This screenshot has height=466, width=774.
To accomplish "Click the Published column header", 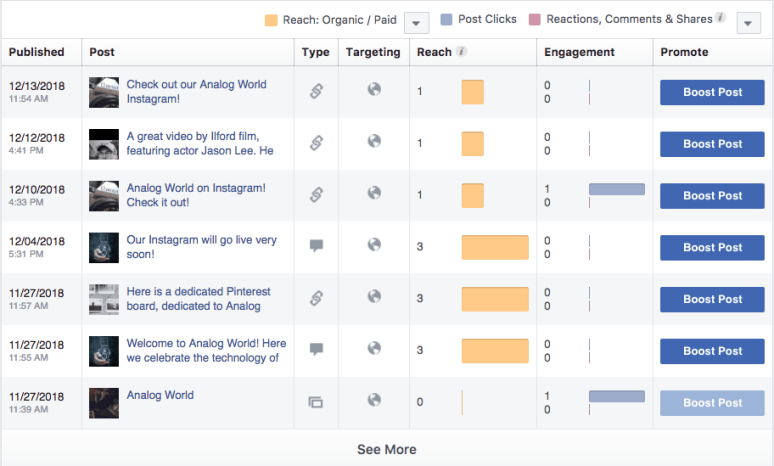I will click(x=37, y=52).
